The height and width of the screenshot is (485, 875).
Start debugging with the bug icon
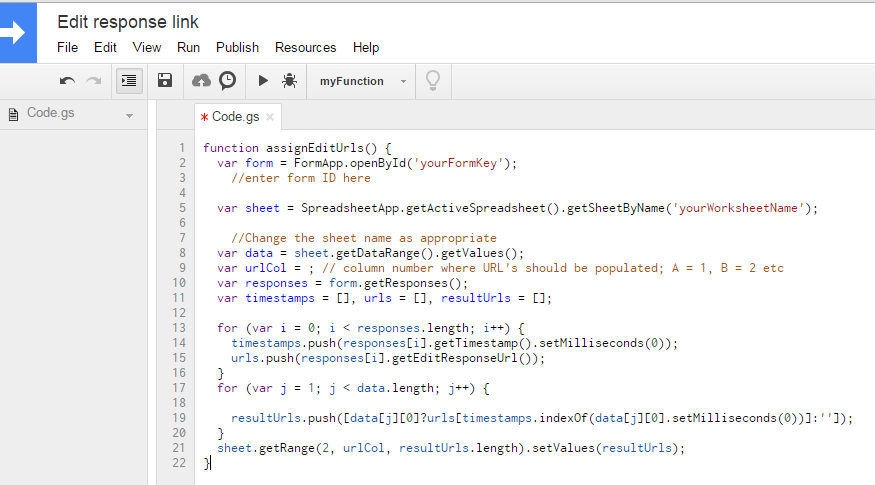(x=289, y=81)
